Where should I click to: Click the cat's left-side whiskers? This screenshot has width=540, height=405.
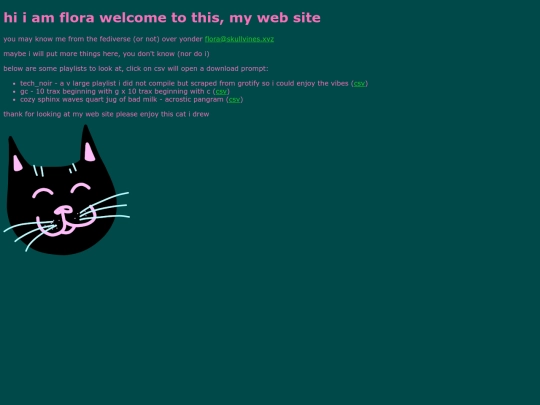(30, 234)
